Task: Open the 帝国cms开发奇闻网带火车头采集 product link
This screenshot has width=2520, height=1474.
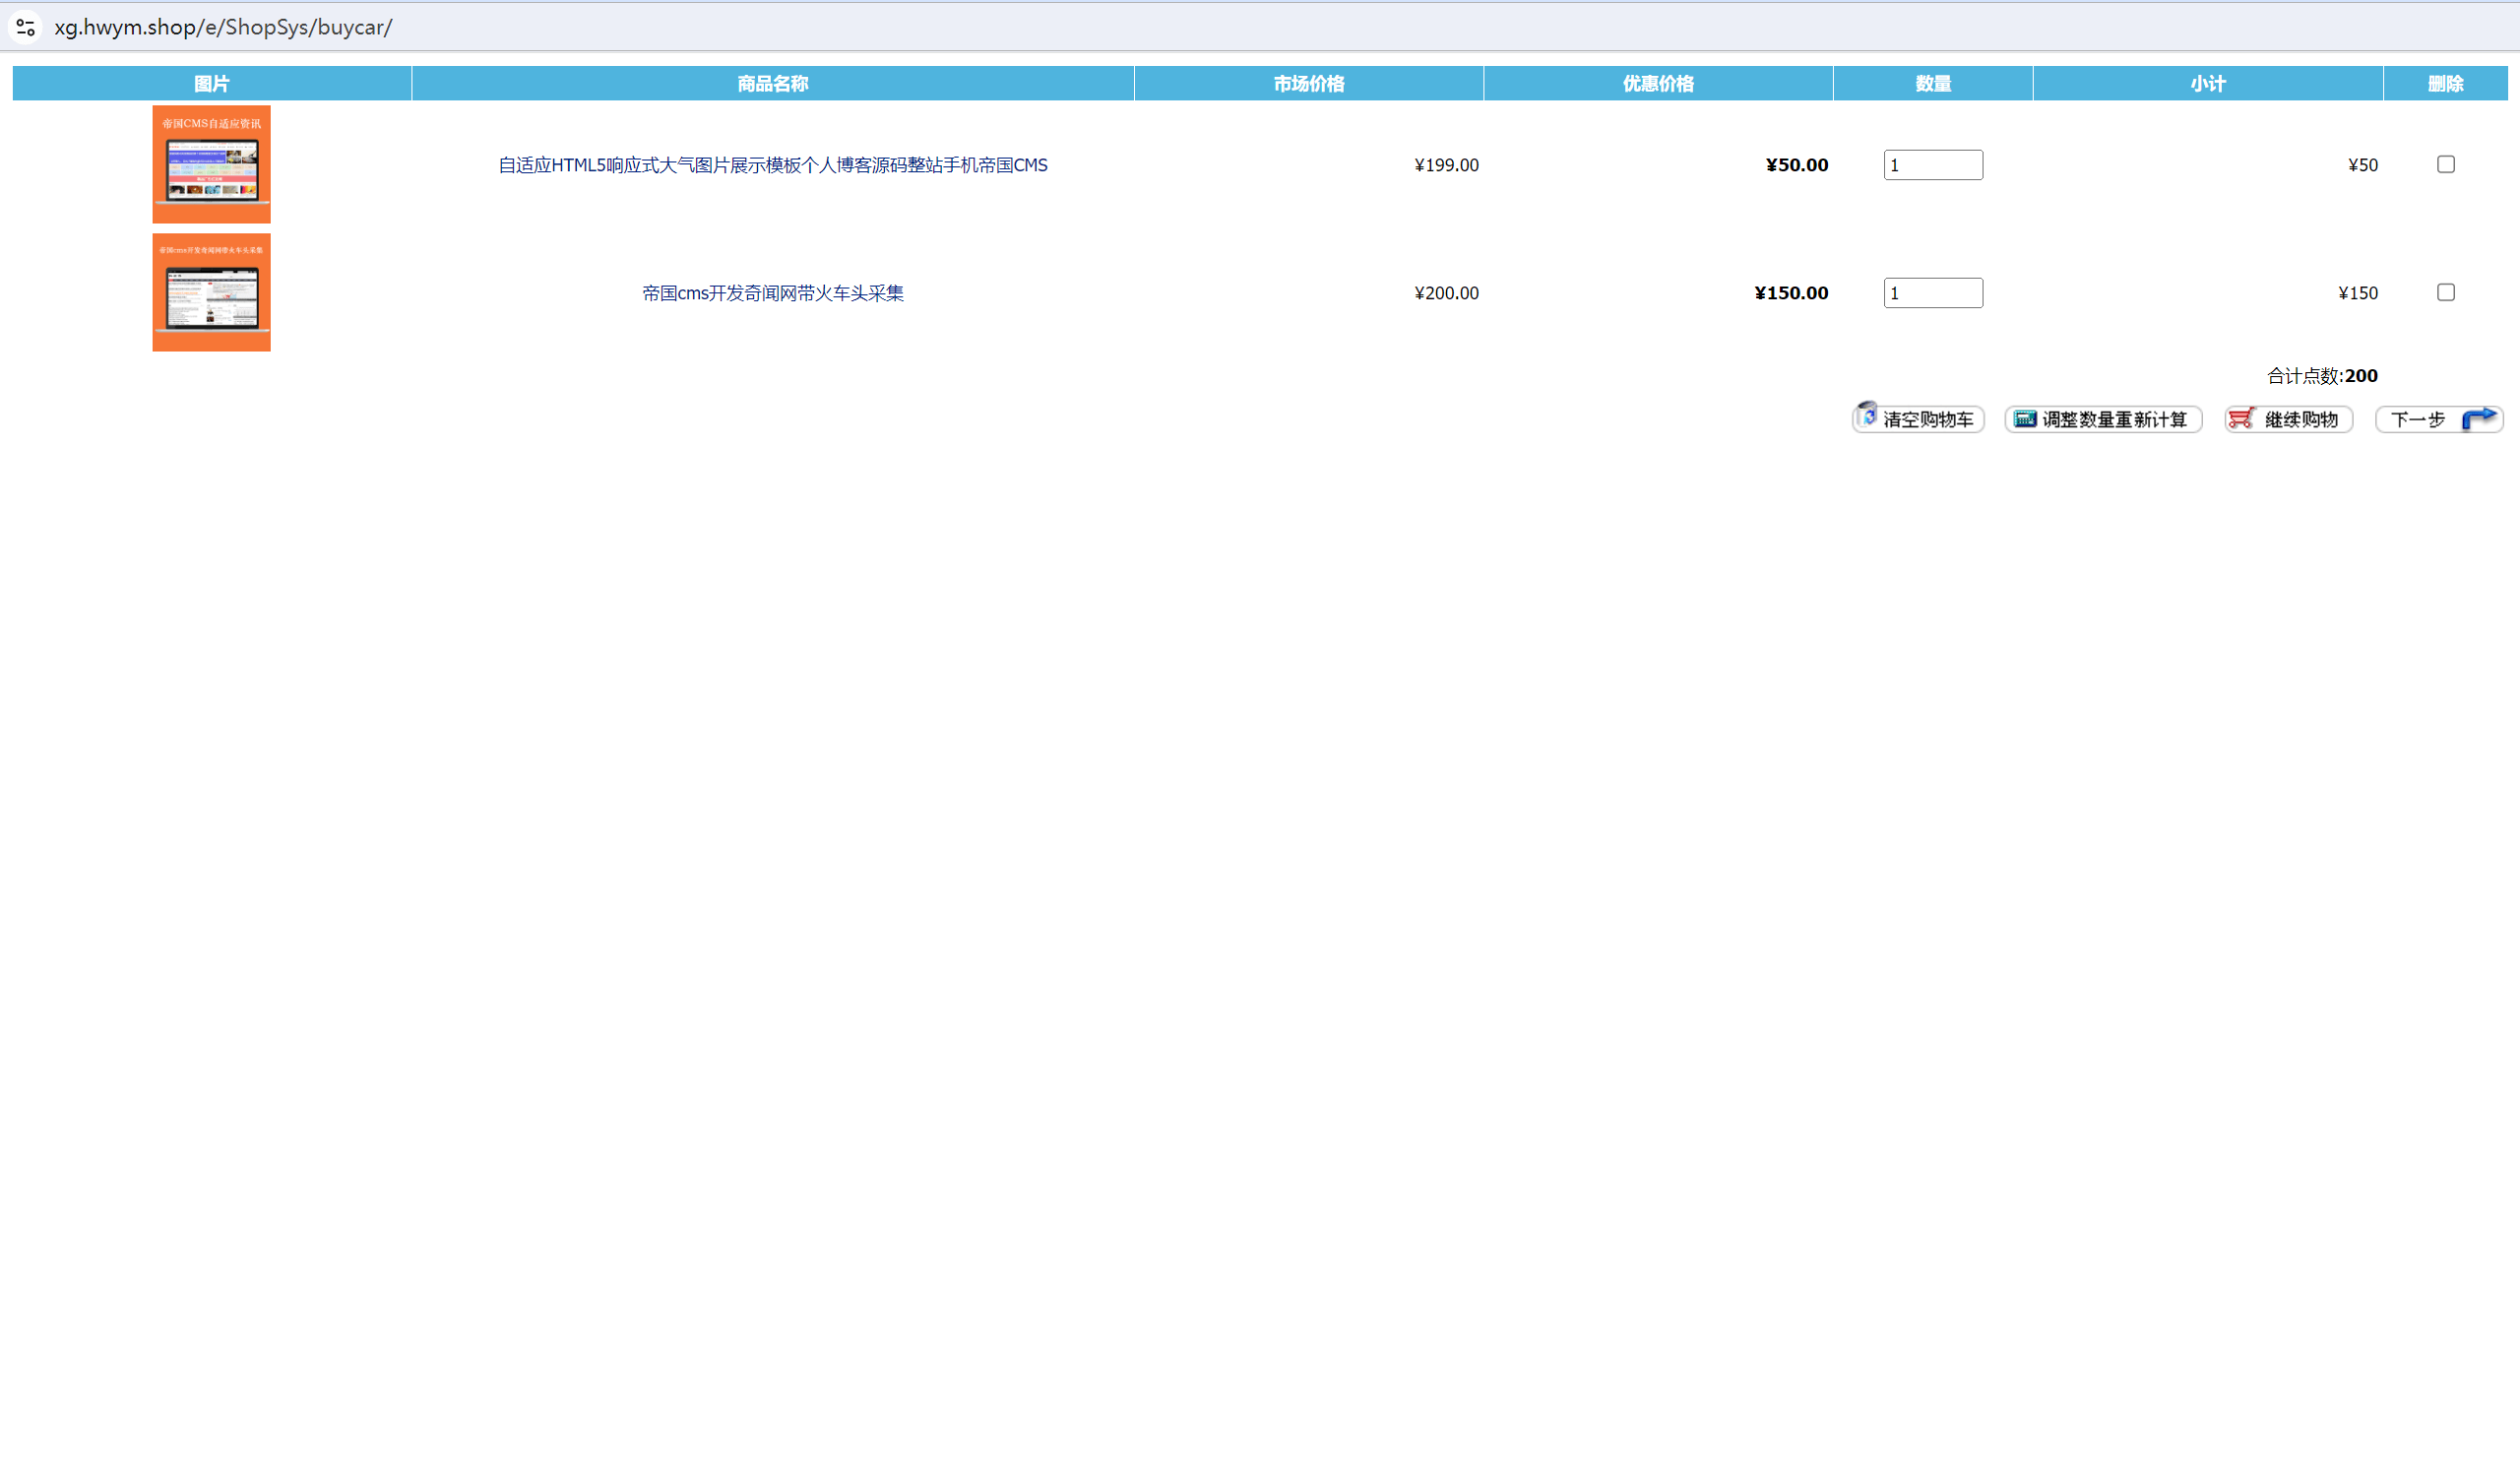Action: (773, 293)
